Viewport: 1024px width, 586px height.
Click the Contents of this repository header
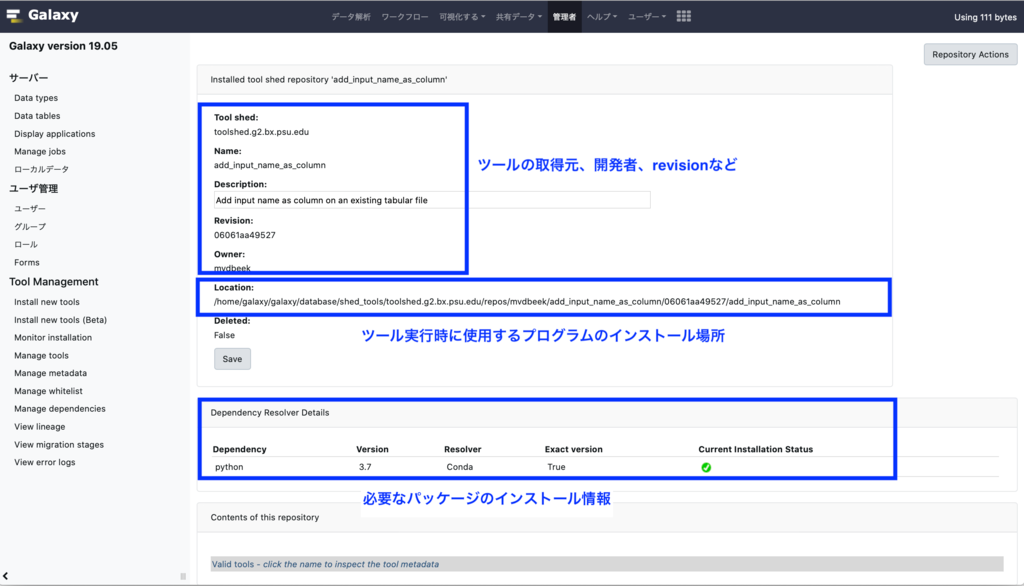point(264,517)
